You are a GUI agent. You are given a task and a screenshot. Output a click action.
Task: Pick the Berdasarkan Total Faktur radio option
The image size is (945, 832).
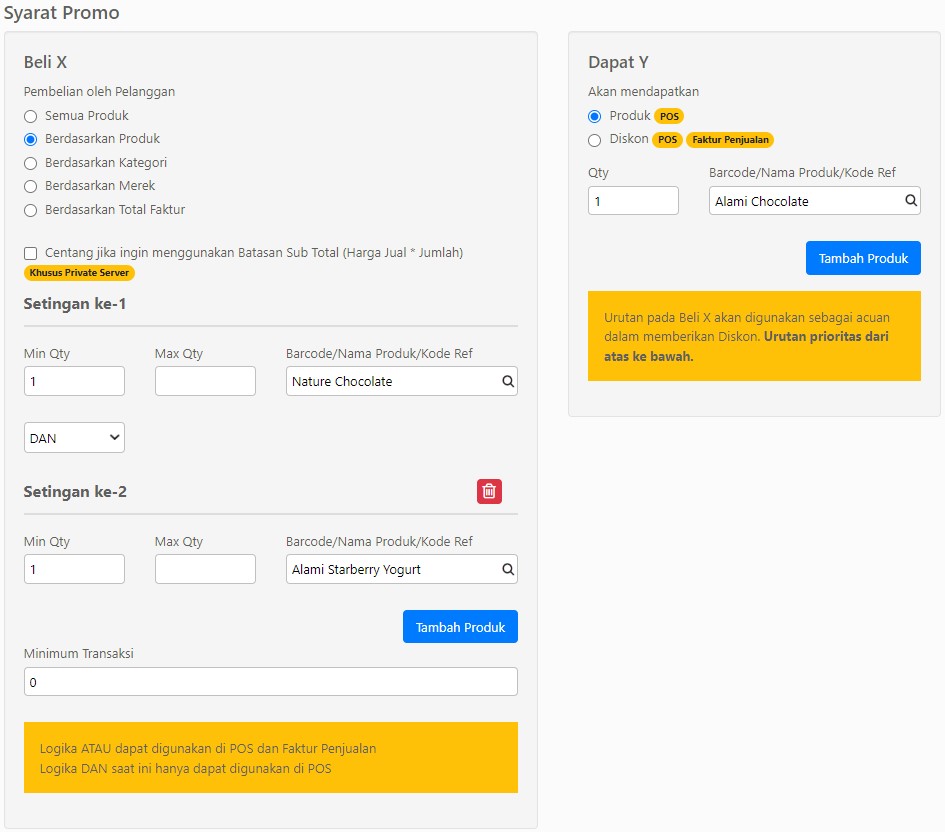point(31,210)
